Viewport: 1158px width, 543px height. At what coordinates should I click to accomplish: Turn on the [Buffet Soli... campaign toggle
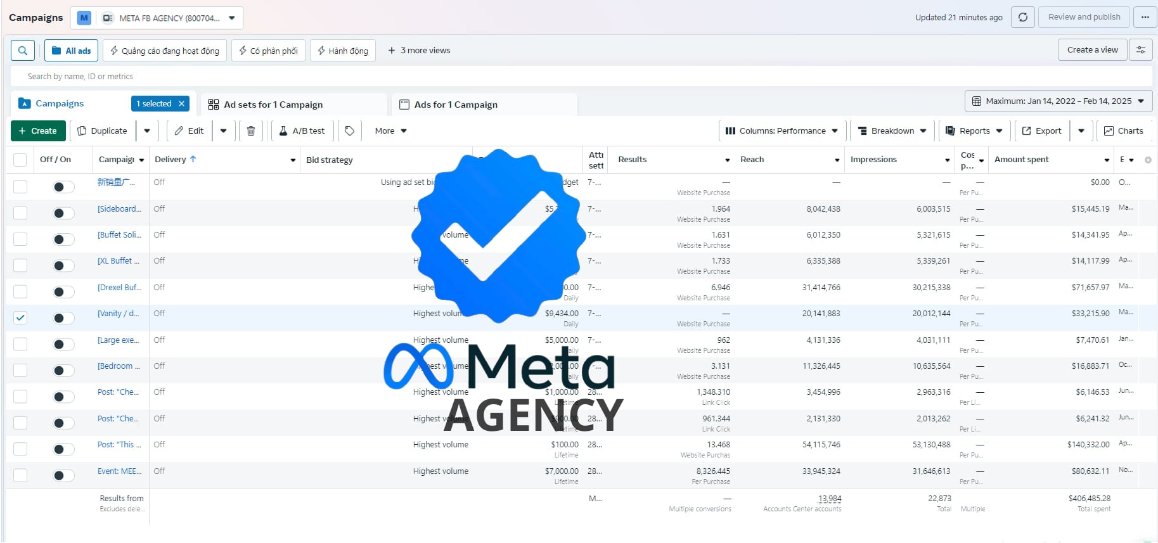click(64, 239)
